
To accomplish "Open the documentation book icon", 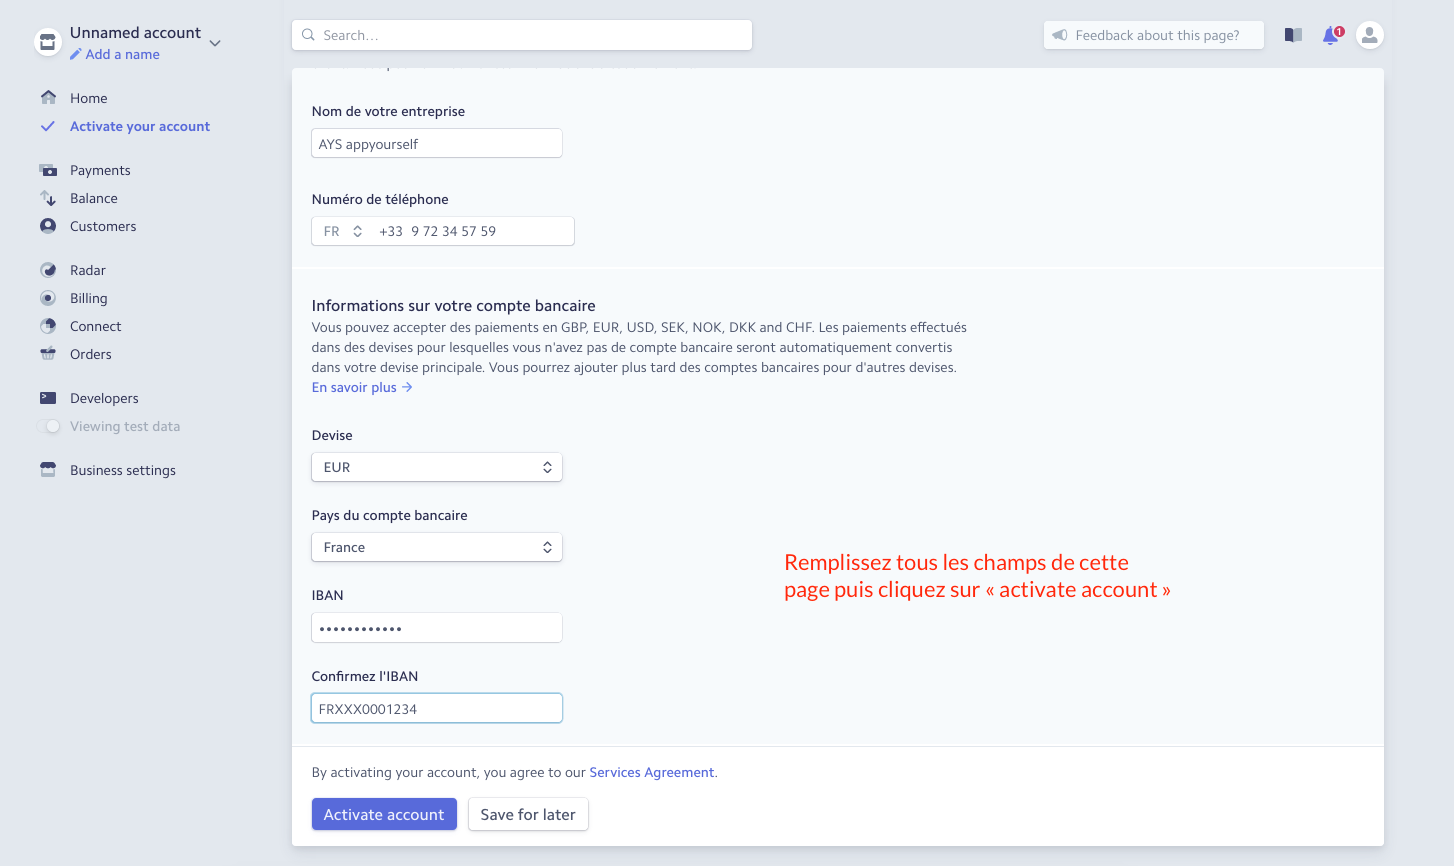I will tap(1293, 35).
